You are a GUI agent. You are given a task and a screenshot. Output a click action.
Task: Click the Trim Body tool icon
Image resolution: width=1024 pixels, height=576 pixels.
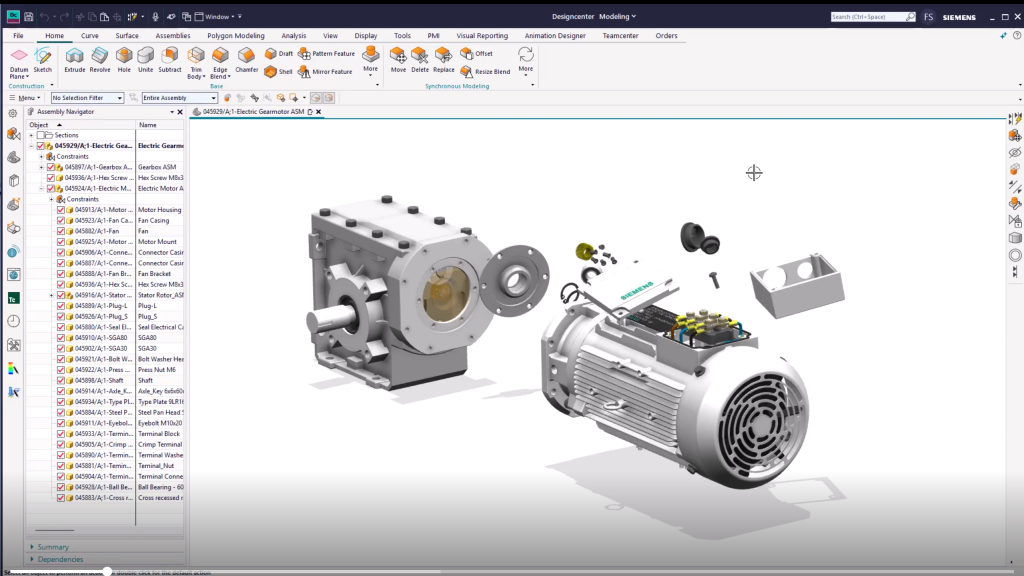click(x=196, y=56)
